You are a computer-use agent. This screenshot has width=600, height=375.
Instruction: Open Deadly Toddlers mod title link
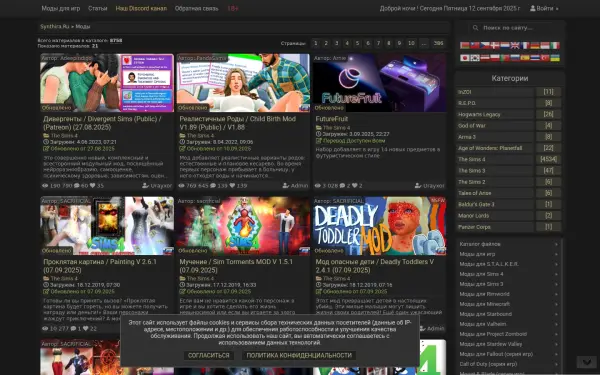click(x=375, y=266)
